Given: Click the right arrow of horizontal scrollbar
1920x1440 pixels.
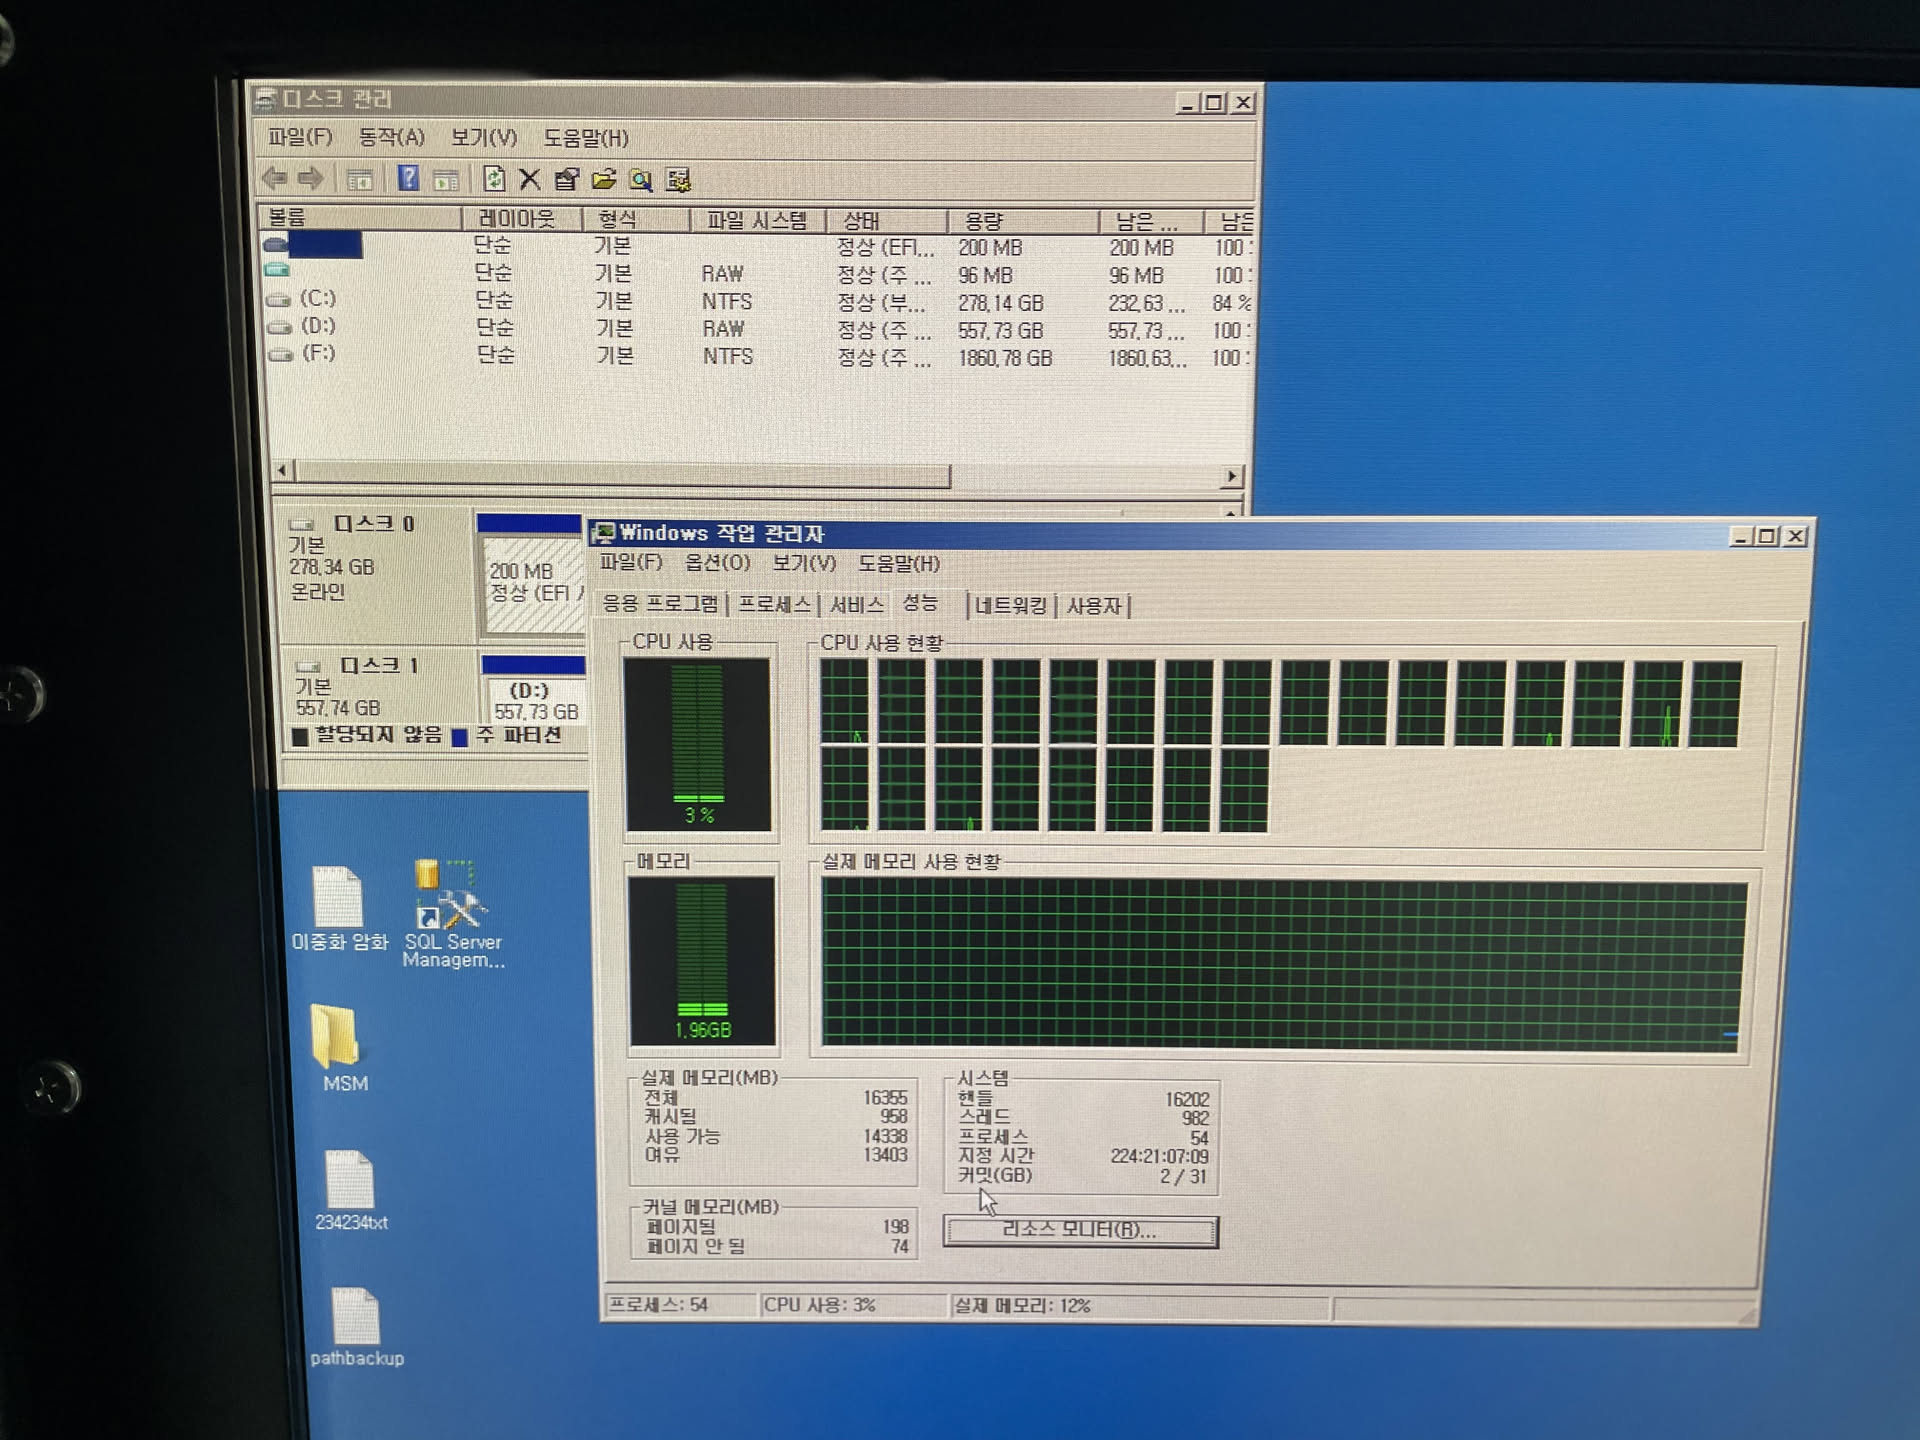Looking at the screenshot, I should coord(1233,476).
